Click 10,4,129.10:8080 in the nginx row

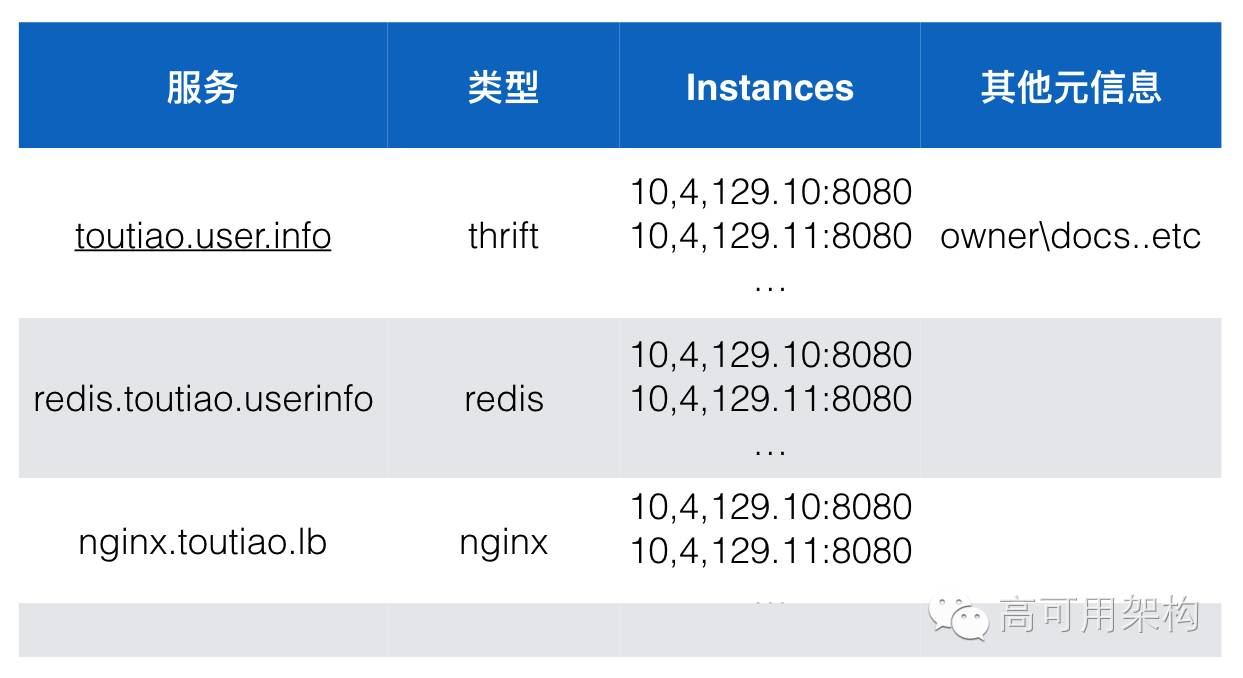771,507
